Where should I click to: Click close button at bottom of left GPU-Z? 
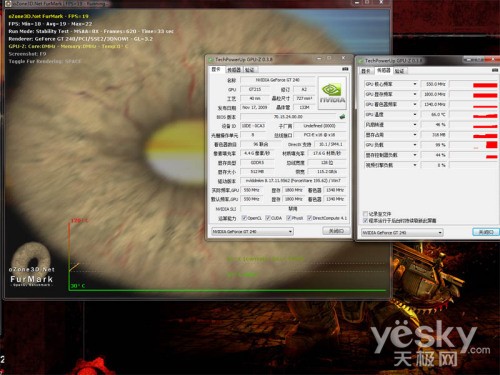(336, 231)
